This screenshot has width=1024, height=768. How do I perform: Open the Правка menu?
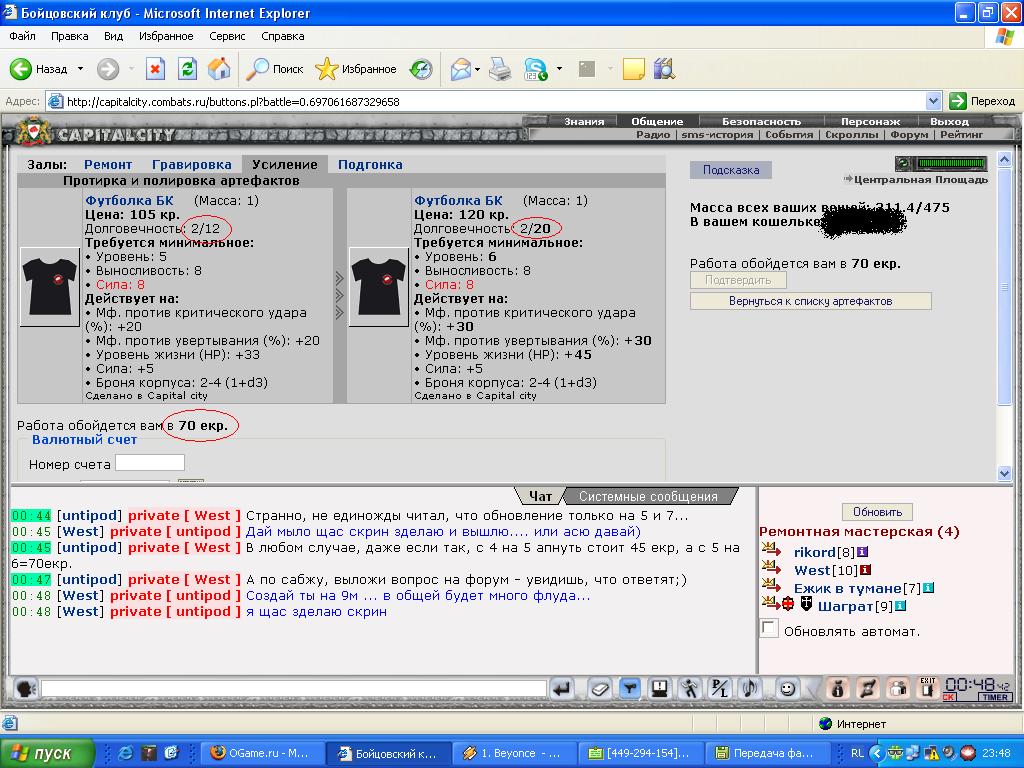pos(69,36)
